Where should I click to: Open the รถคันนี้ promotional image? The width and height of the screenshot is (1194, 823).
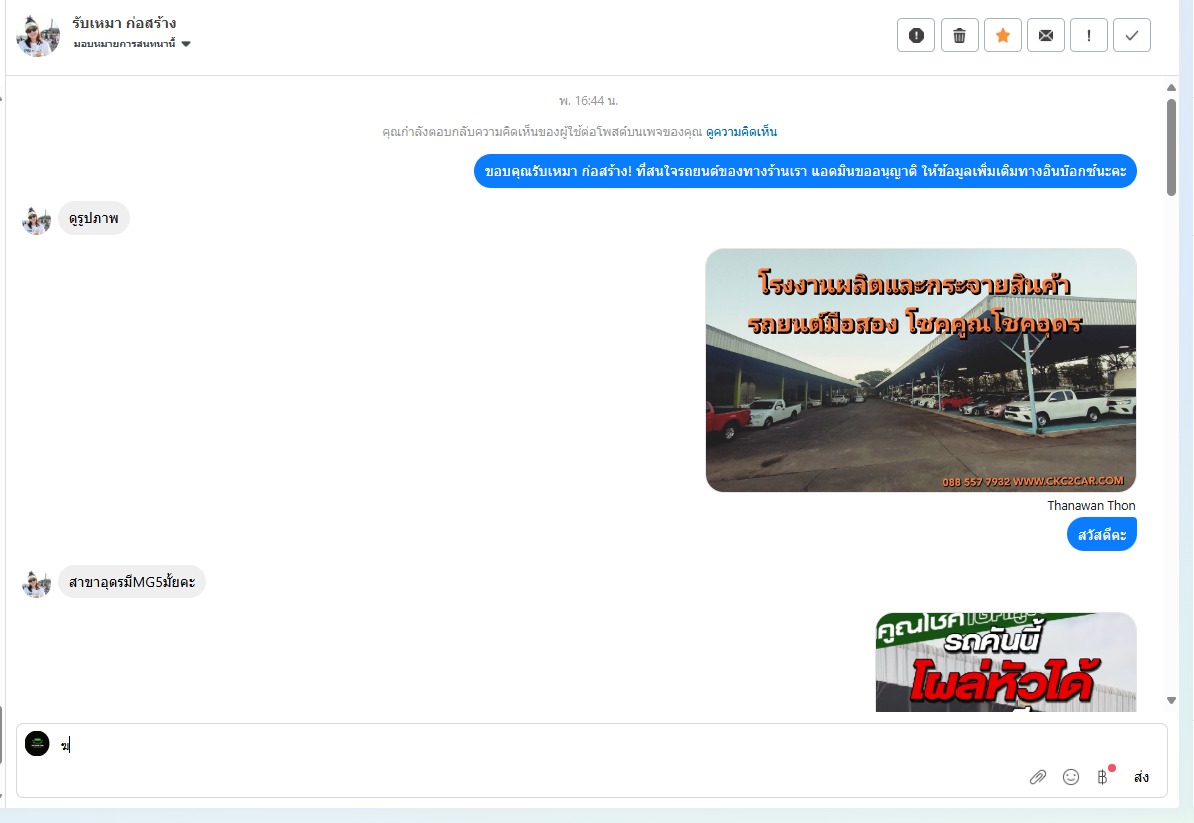1006,662
